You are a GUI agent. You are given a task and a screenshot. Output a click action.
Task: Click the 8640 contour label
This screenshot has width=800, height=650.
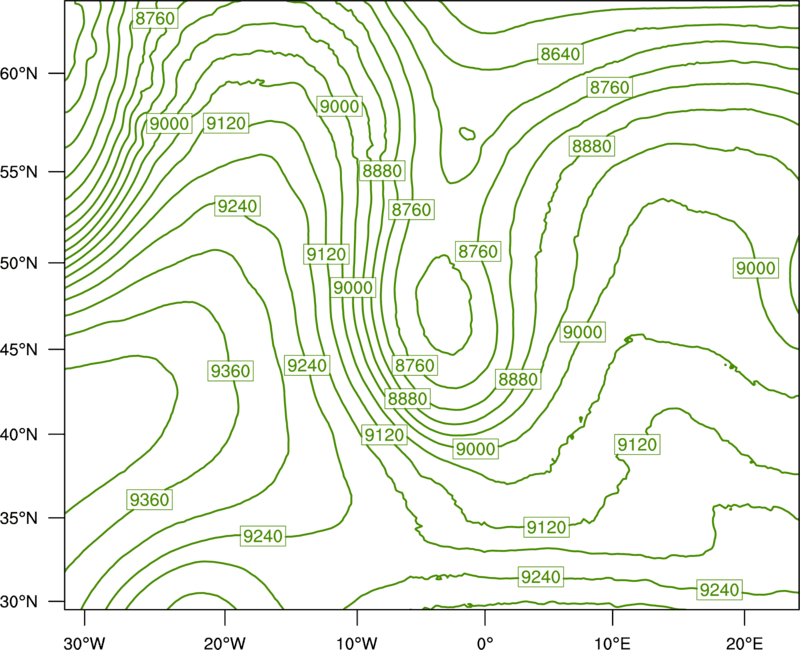click(x=560, y=54)
